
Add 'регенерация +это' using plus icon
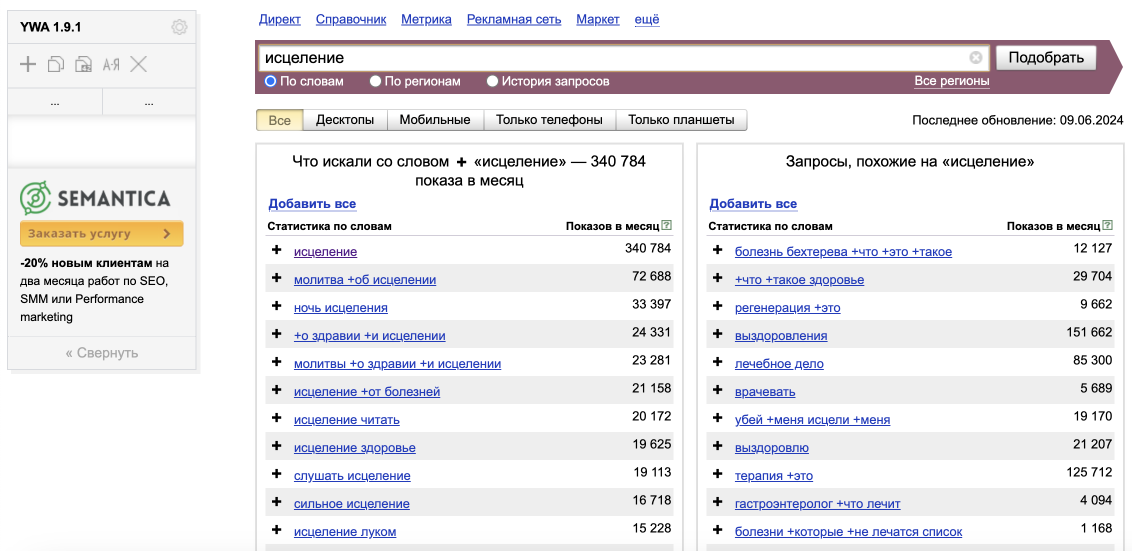pyautogui.click(x=717, y=307)
